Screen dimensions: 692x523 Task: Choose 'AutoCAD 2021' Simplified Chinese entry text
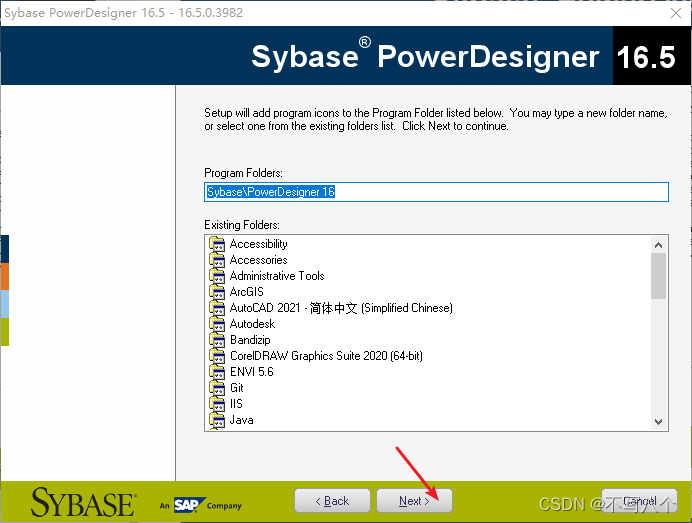341,308
